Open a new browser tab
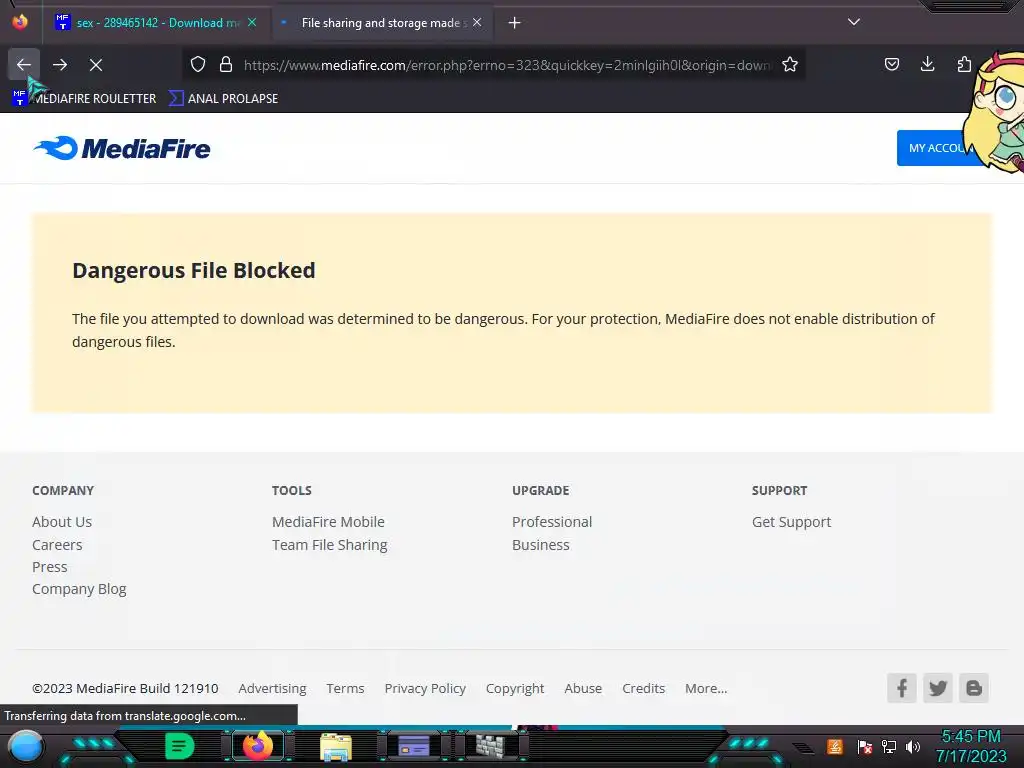 coord(515,23)
